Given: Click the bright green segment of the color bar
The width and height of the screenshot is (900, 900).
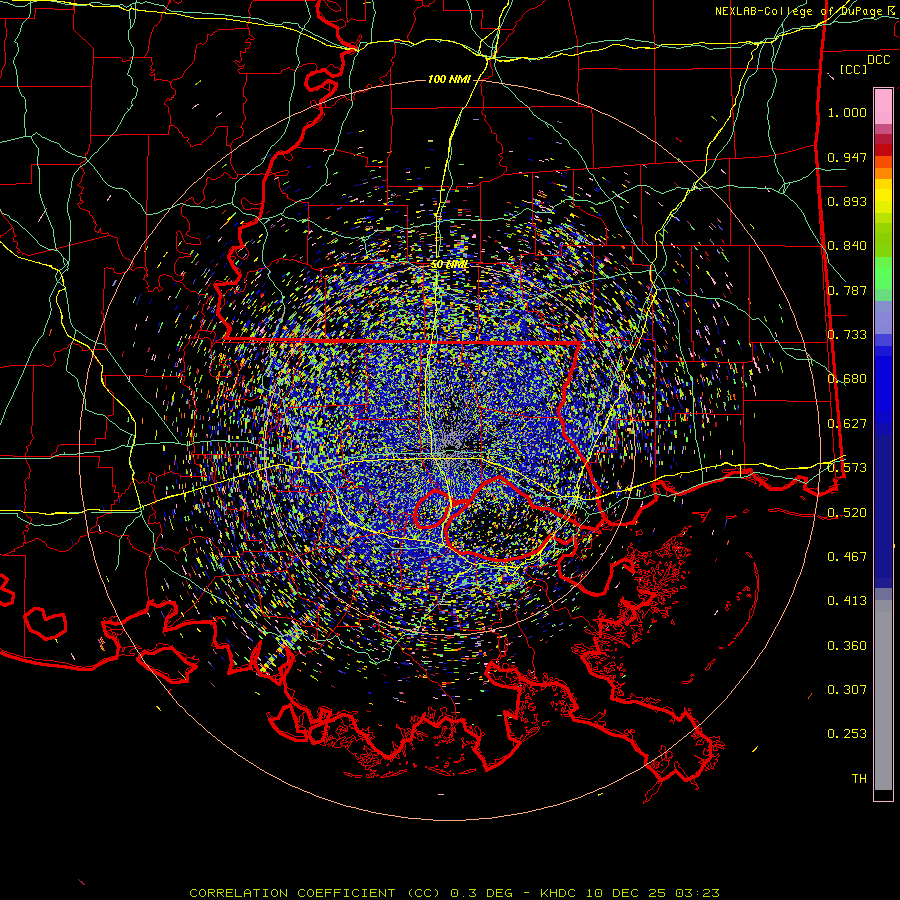Looking at the screenshot, I should pyautogui.click(x=883, y=273).
